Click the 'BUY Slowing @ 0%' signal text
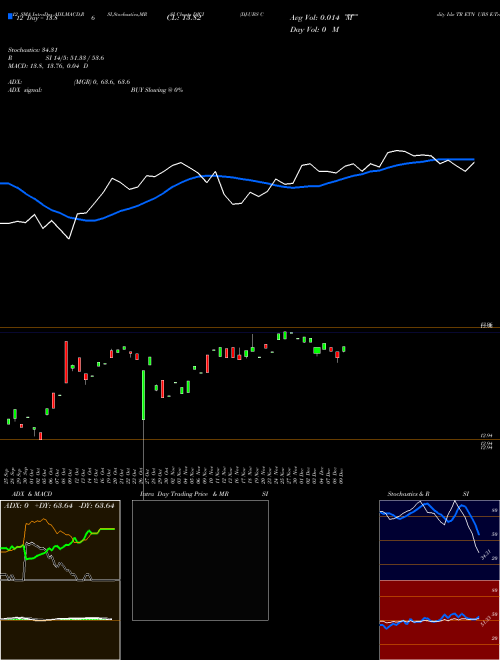The height and width of the screenshot is (660, 500). point(157,90)
